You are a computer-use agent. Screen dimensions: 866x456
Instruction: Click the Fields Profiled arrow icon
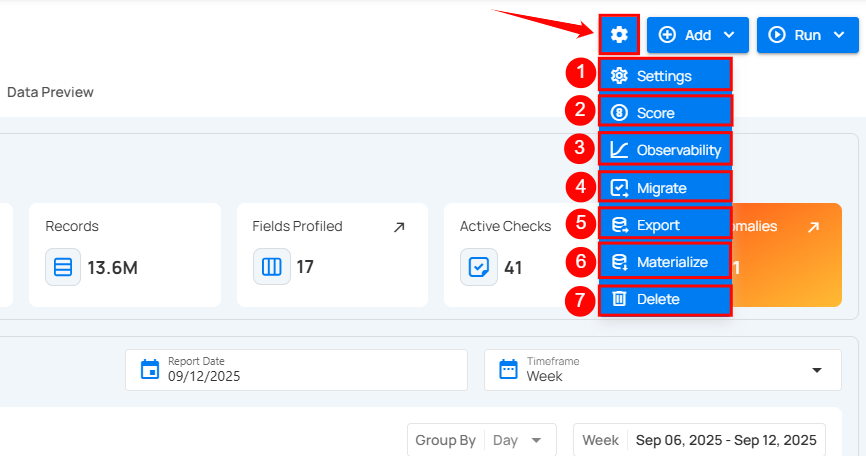399,227
